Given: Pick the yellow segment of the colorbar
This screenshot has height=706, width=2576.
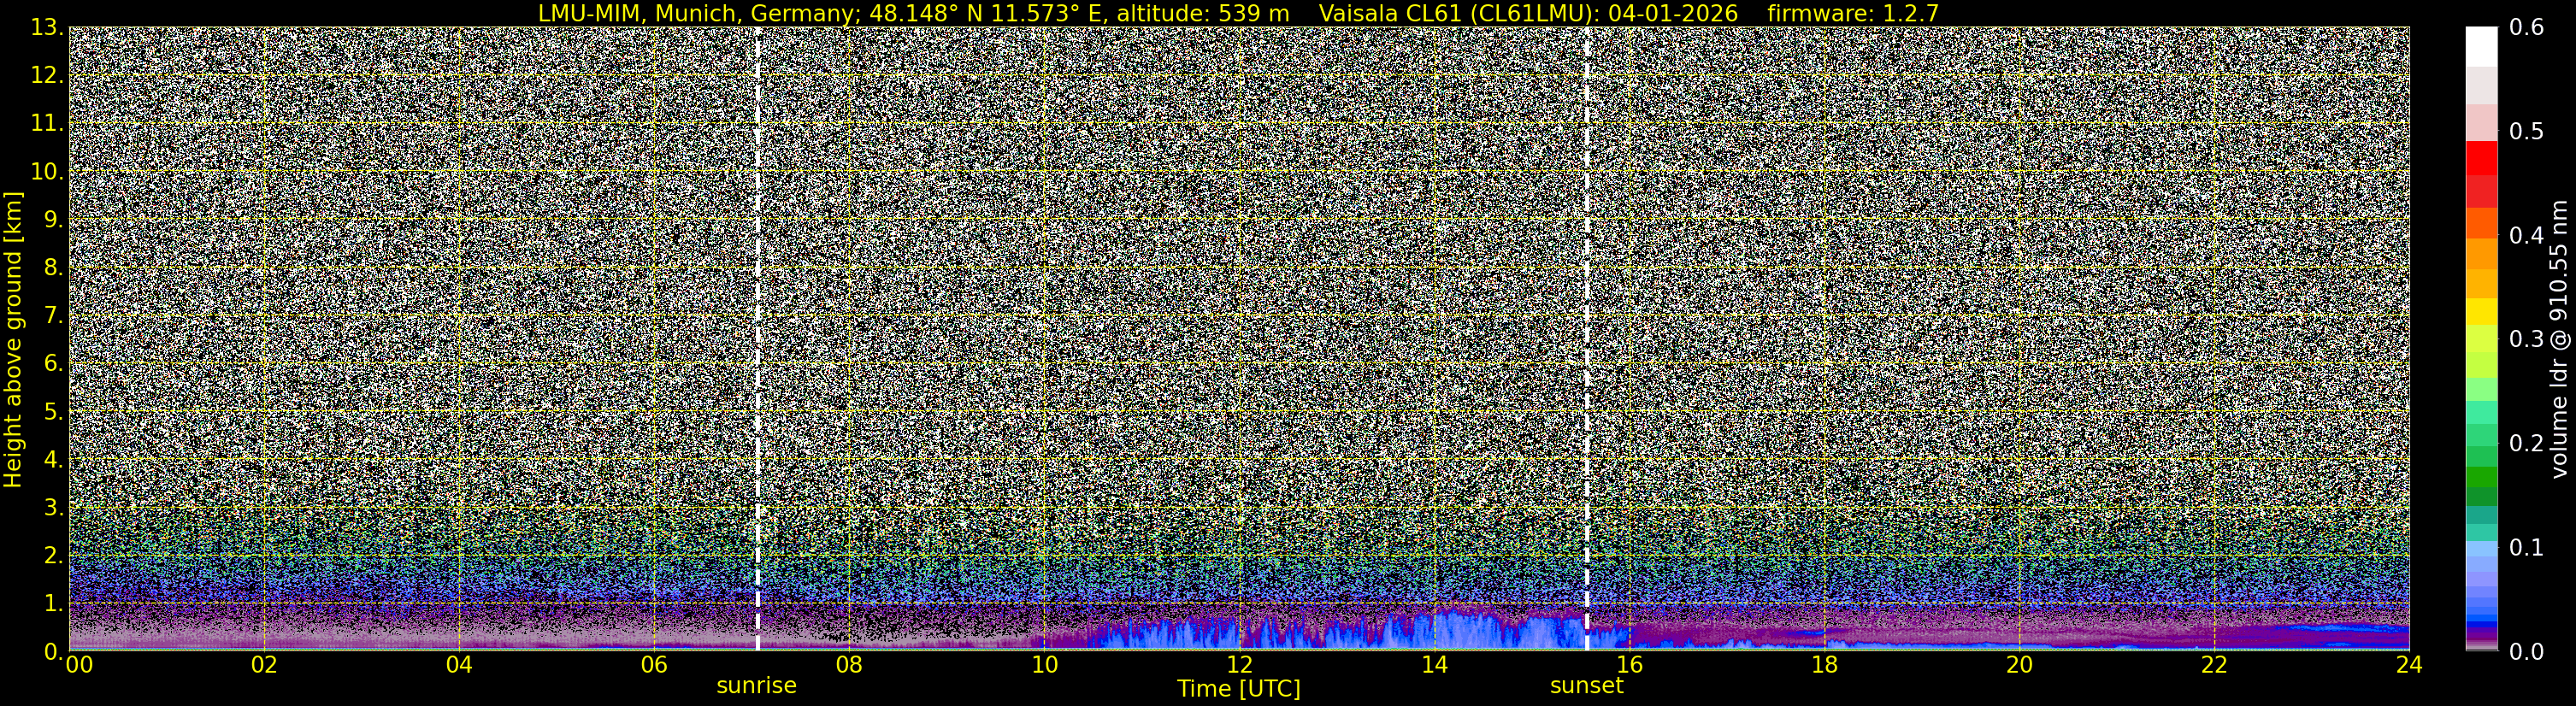Looking at the screenshot, I should (x=2481, y=312).
